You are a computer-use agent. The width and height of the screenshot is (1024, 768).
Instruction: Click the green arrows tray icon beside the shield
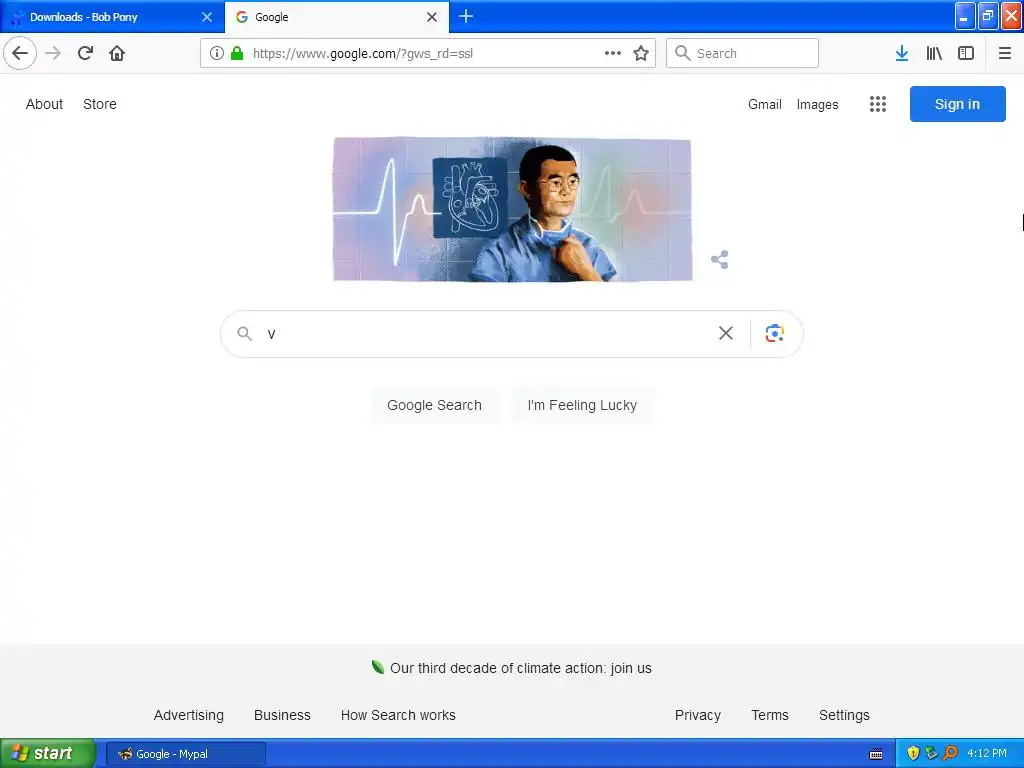932,753
